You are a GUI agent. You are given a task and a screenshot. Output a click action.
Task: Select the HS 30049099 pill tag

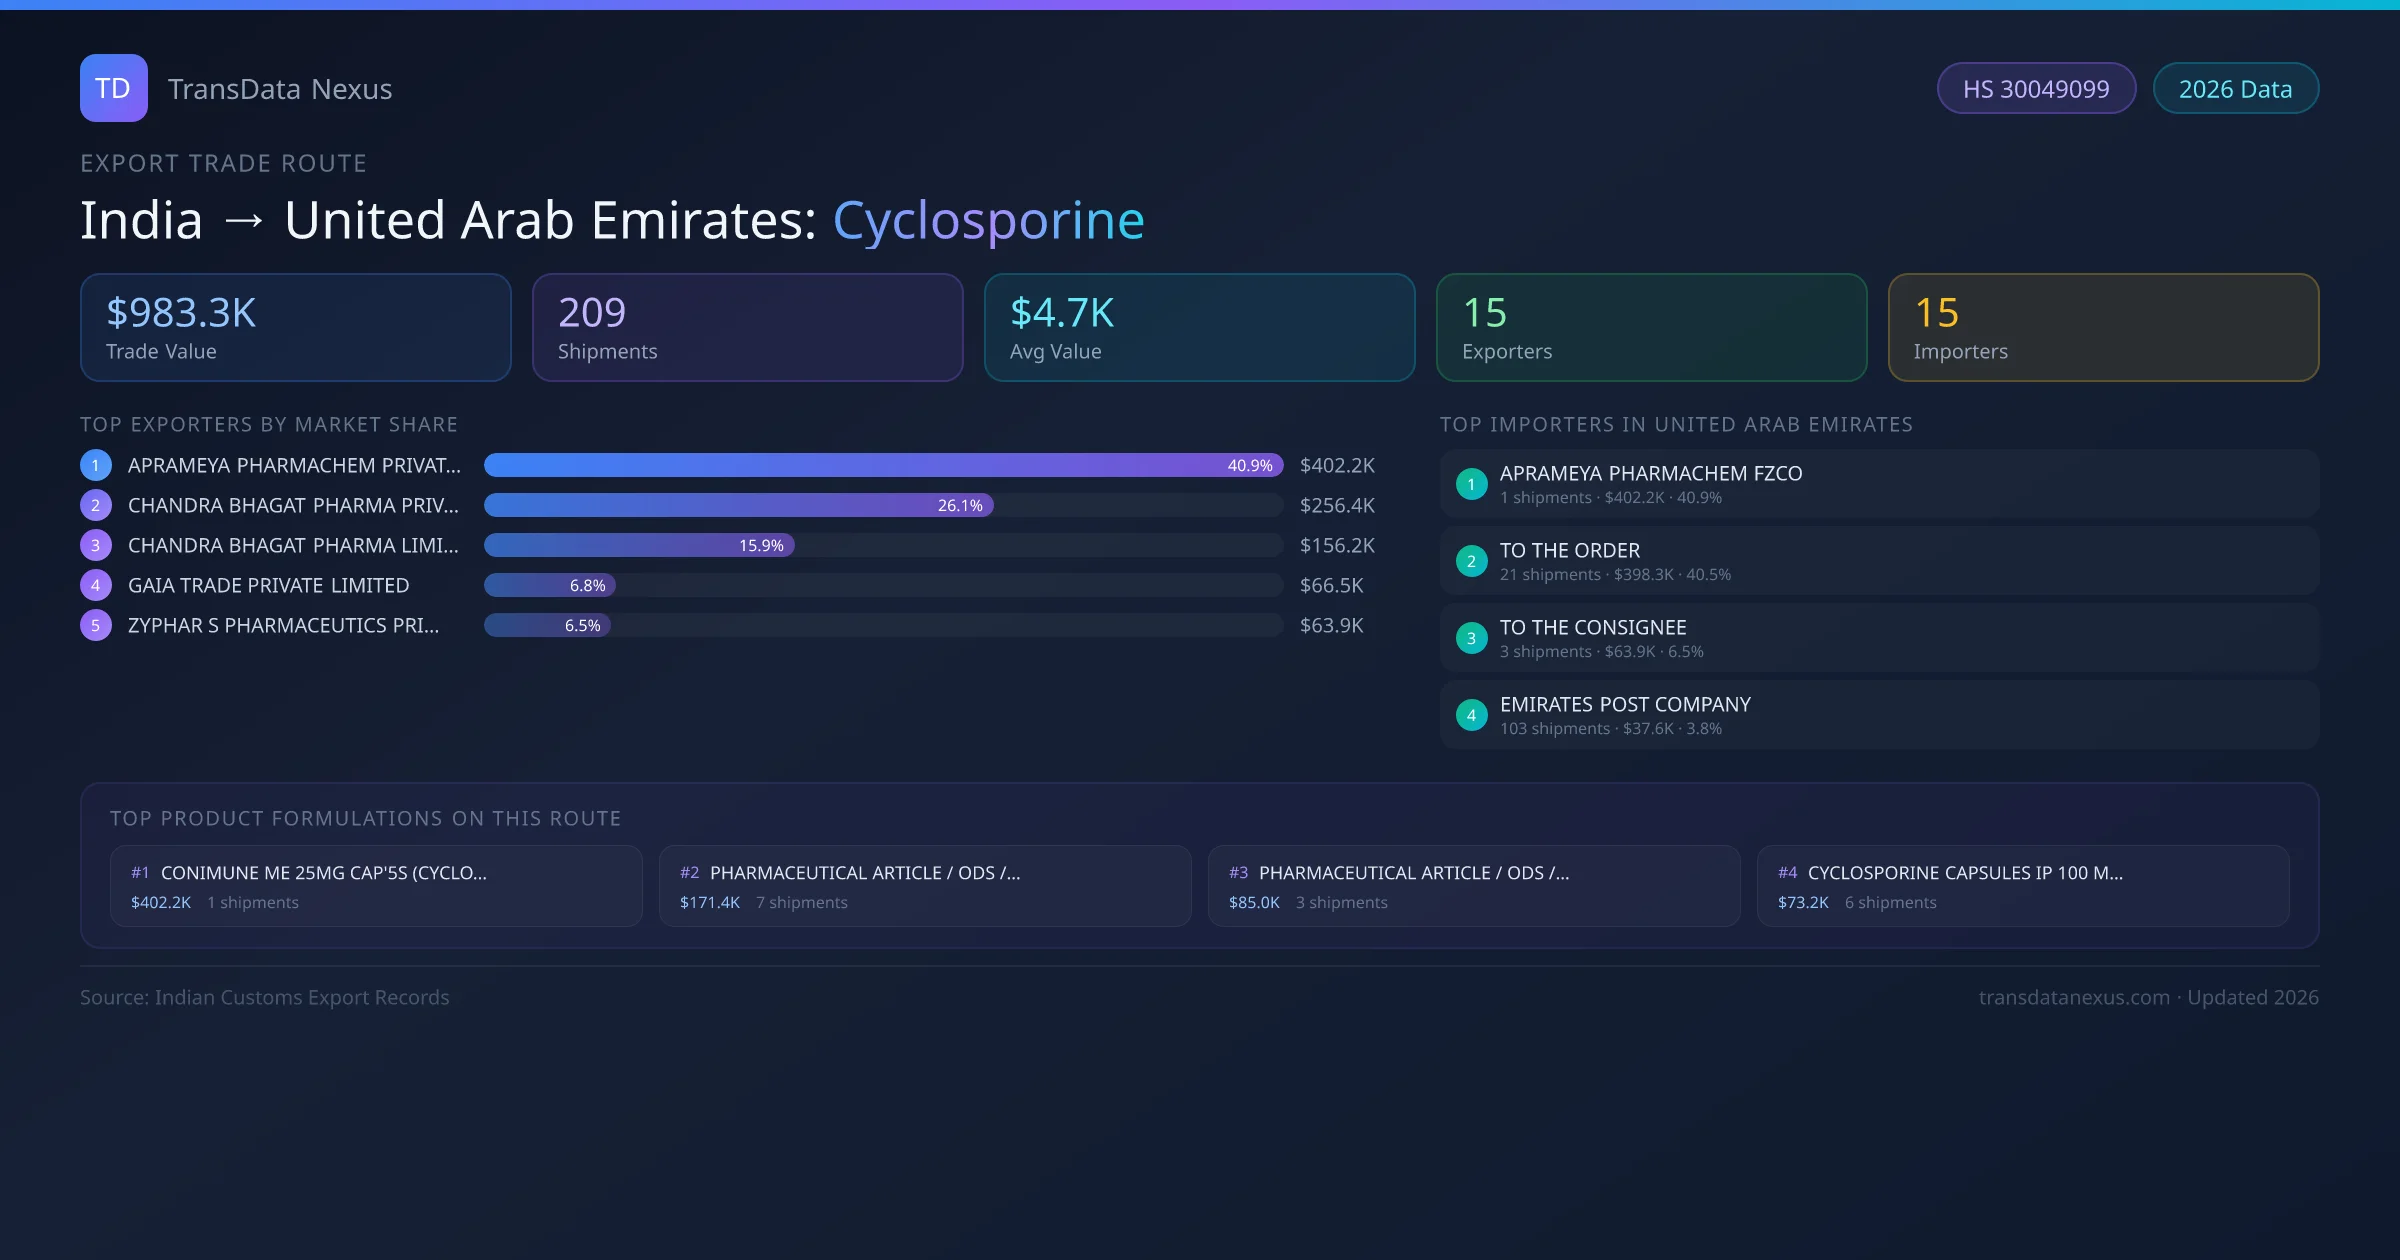(x=2035, y=89)
